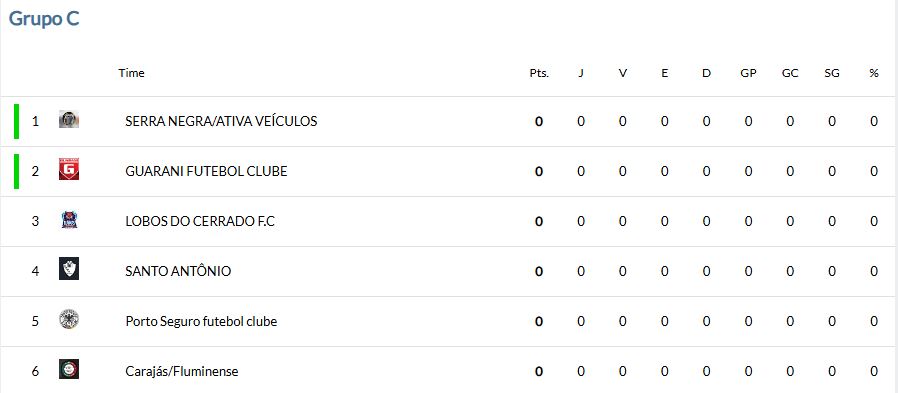Select the Santo Antônio shield logo
Image resolution: width=898 pixels, height=393 pixels.
(69, 269)
